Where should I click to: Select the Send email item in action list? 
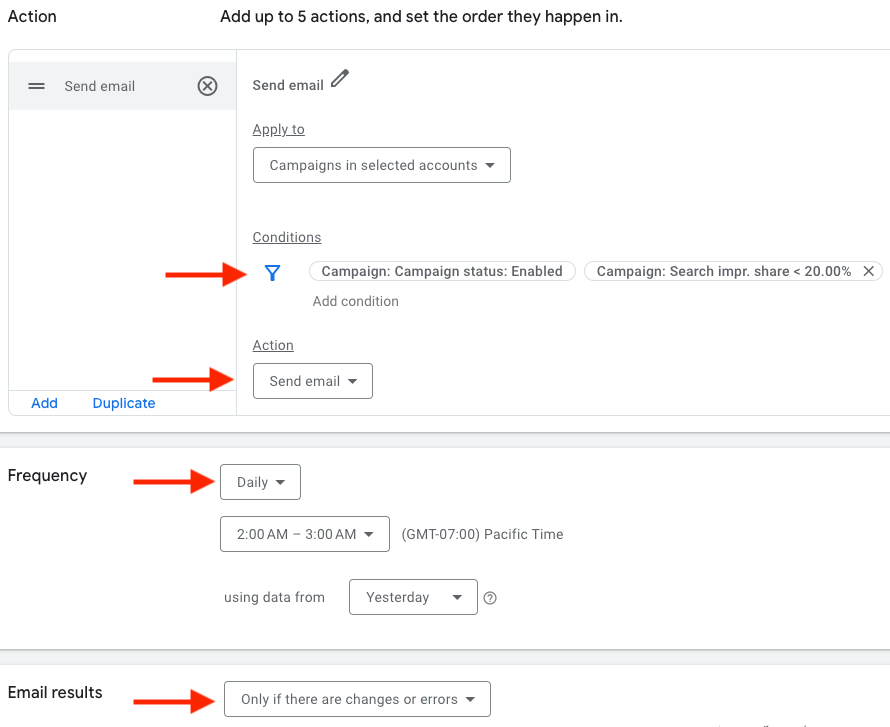click(x=100, y=86)
